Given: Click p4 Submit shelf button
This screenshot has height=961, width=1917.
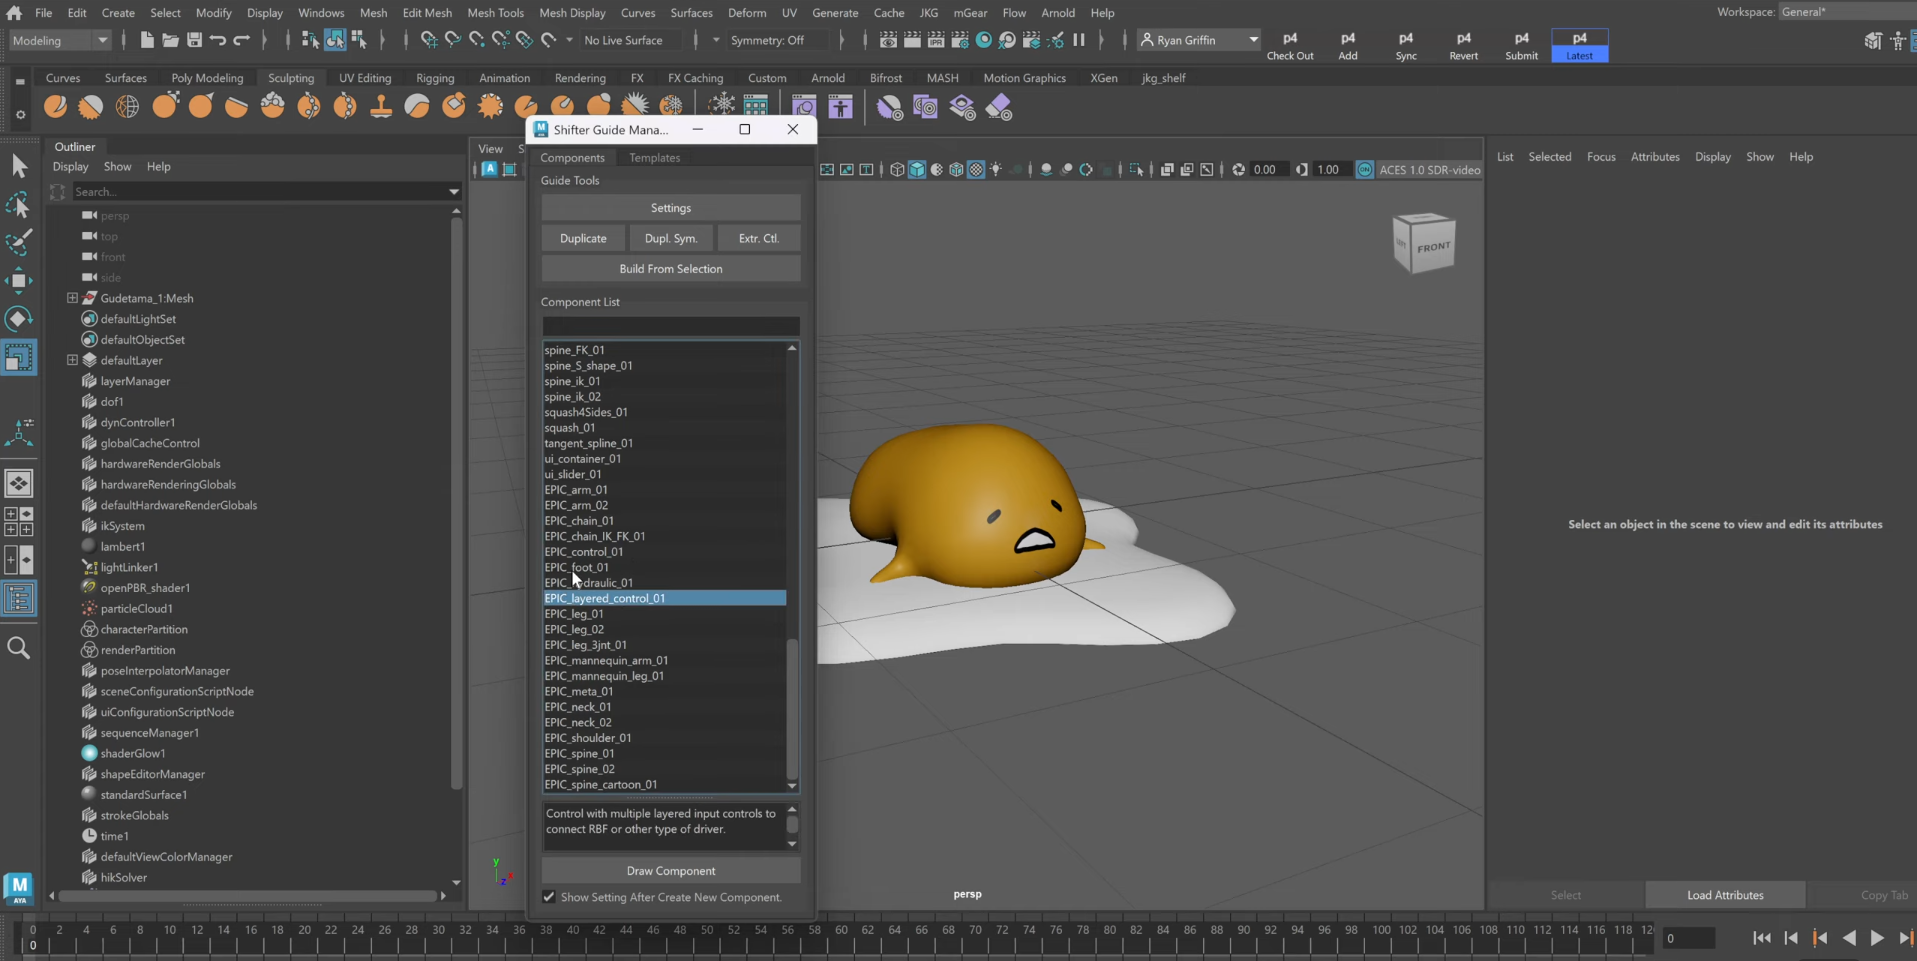Looking at the screenshot, I should [x=1521, y=45].
